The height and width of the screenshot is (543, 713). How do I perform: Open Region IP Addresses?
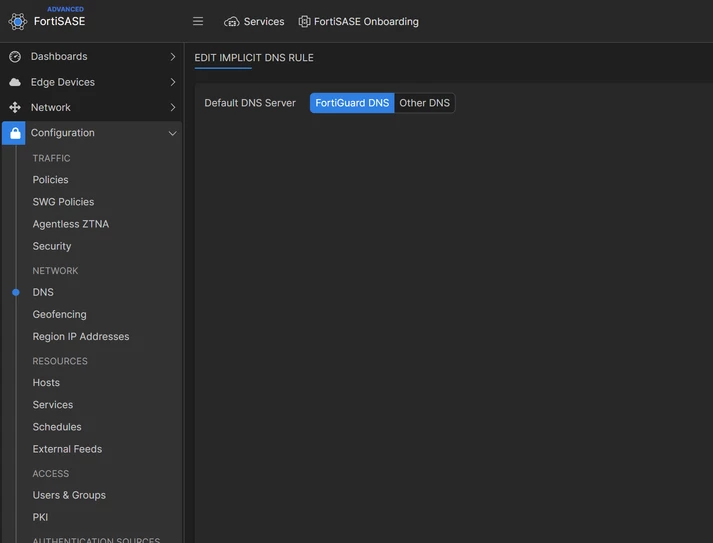click(81, 337)
